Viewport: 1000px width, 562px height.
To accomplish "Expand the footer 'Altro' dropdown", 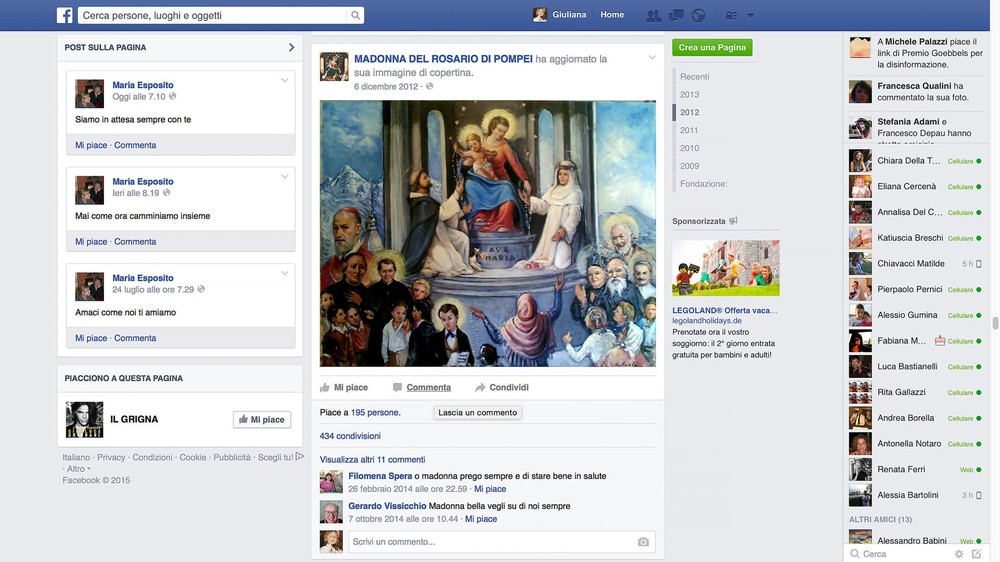I will pyautogui.click(x=79, y=469).
